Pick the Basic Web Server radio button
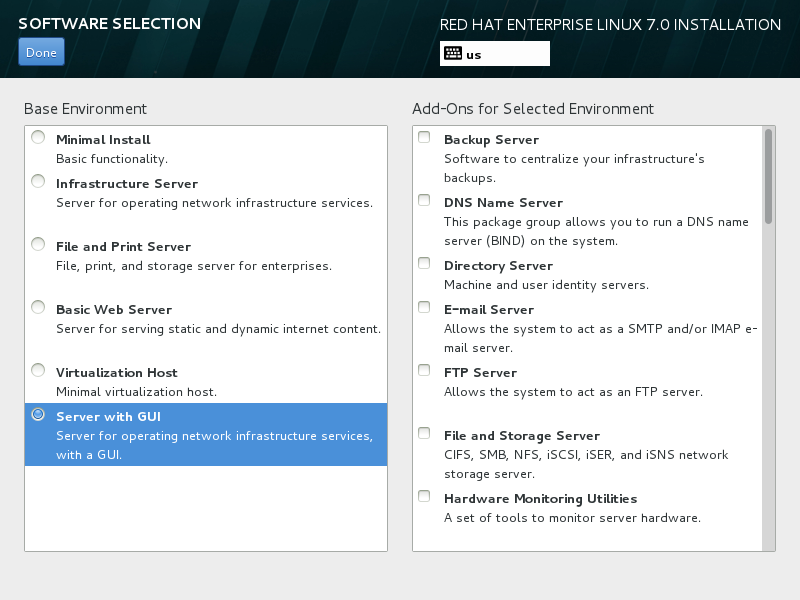 (x=38, y=308)
